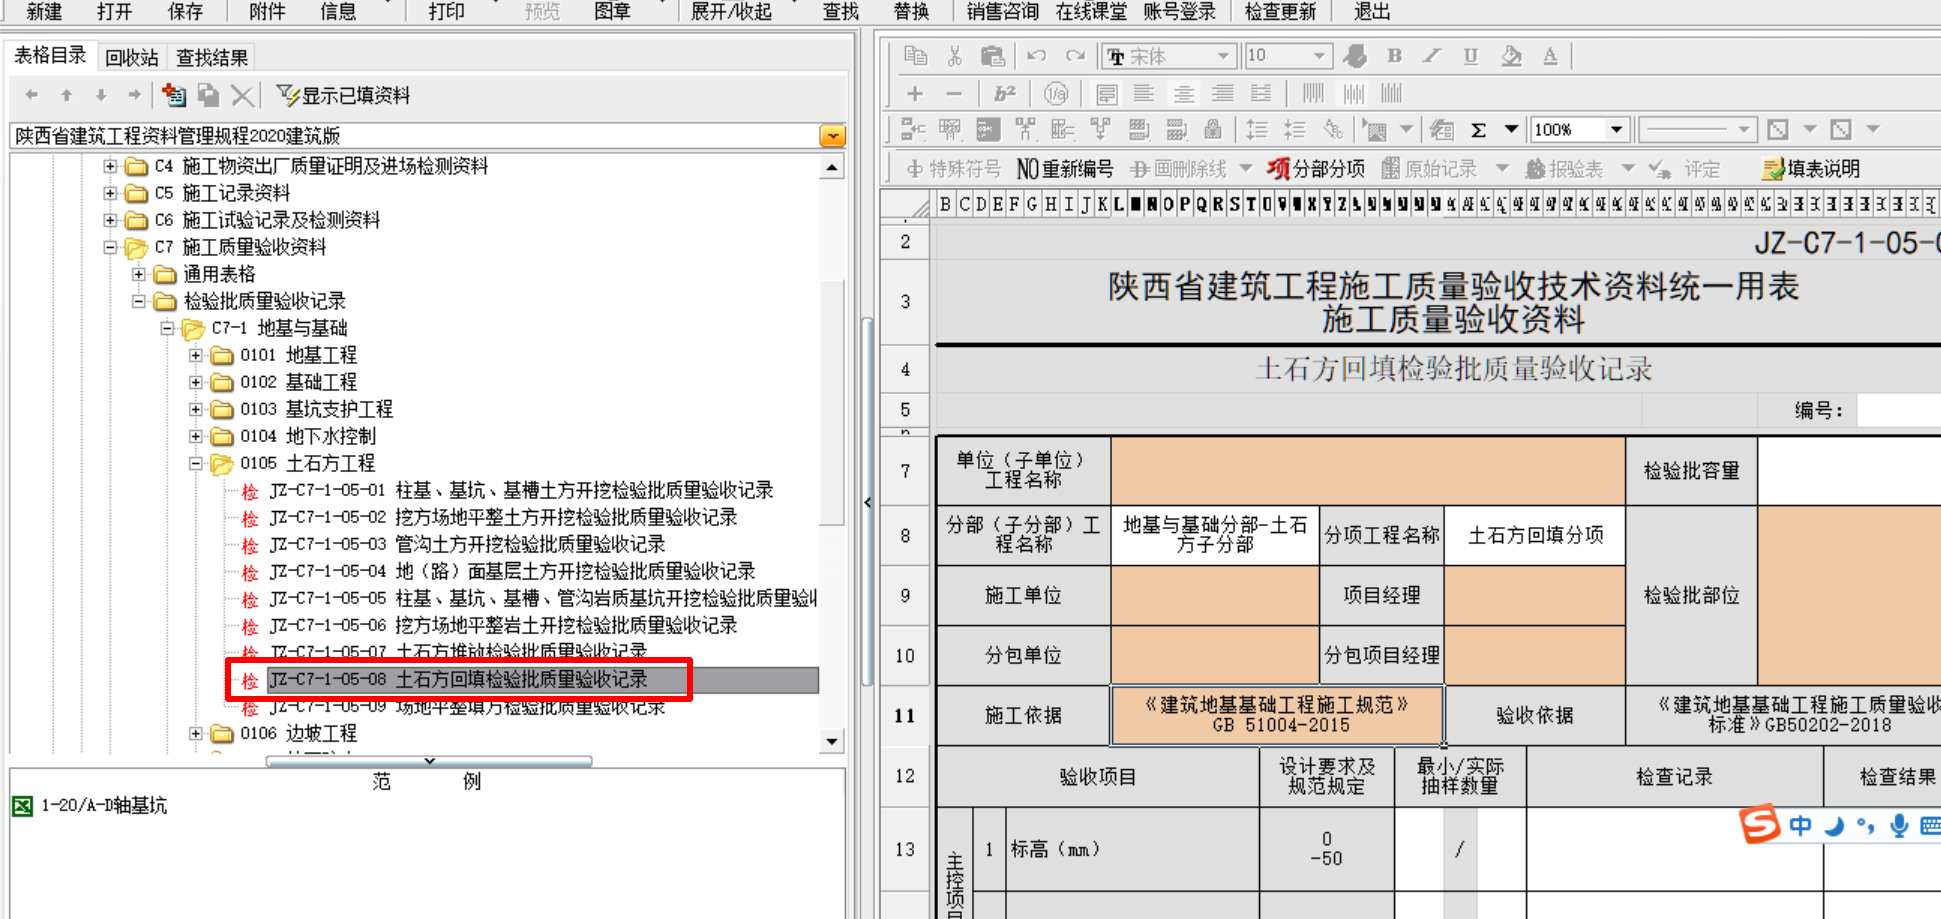Image resolution: width=1941 pixels, height=919 pixels.
Task: Expand the C4 施工物资 folder
Action: click(110, 166)
